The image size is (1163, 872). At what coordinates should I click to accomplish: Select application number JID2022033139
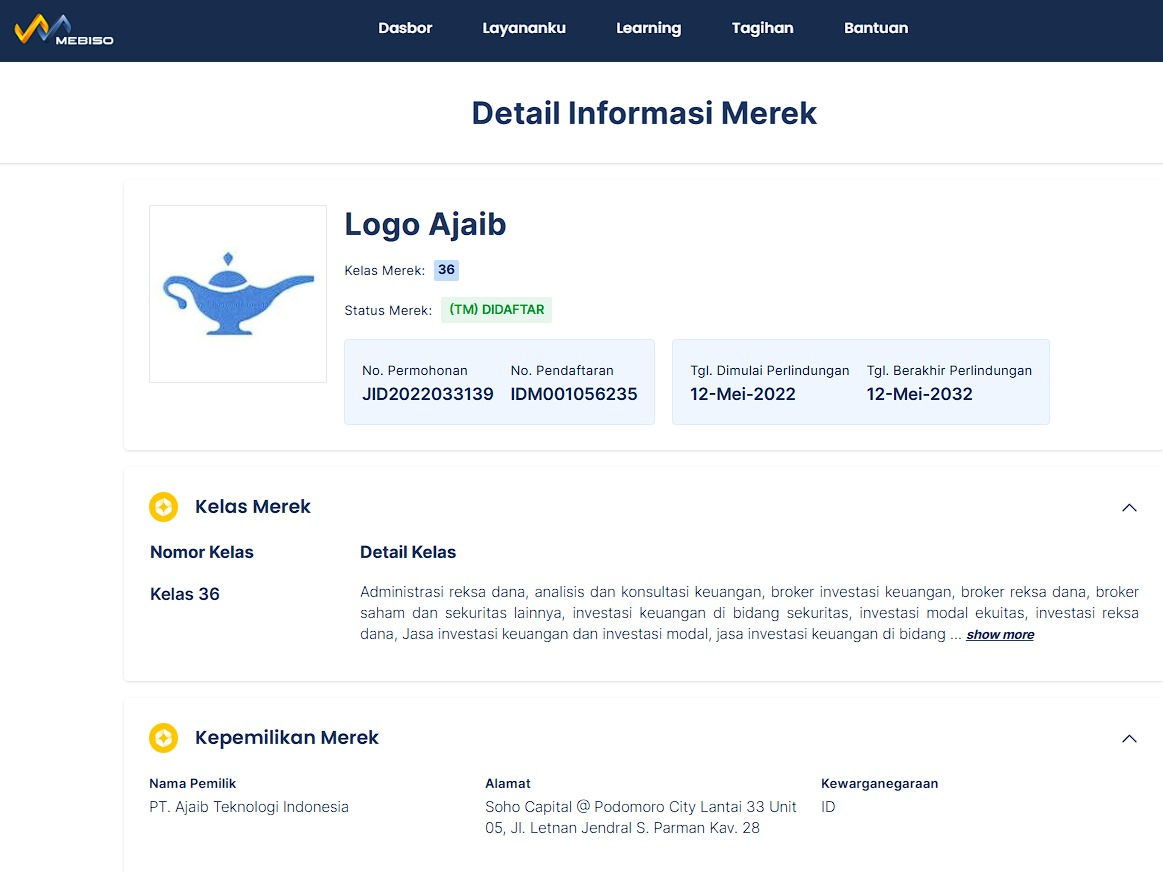[x=428, y=394]
